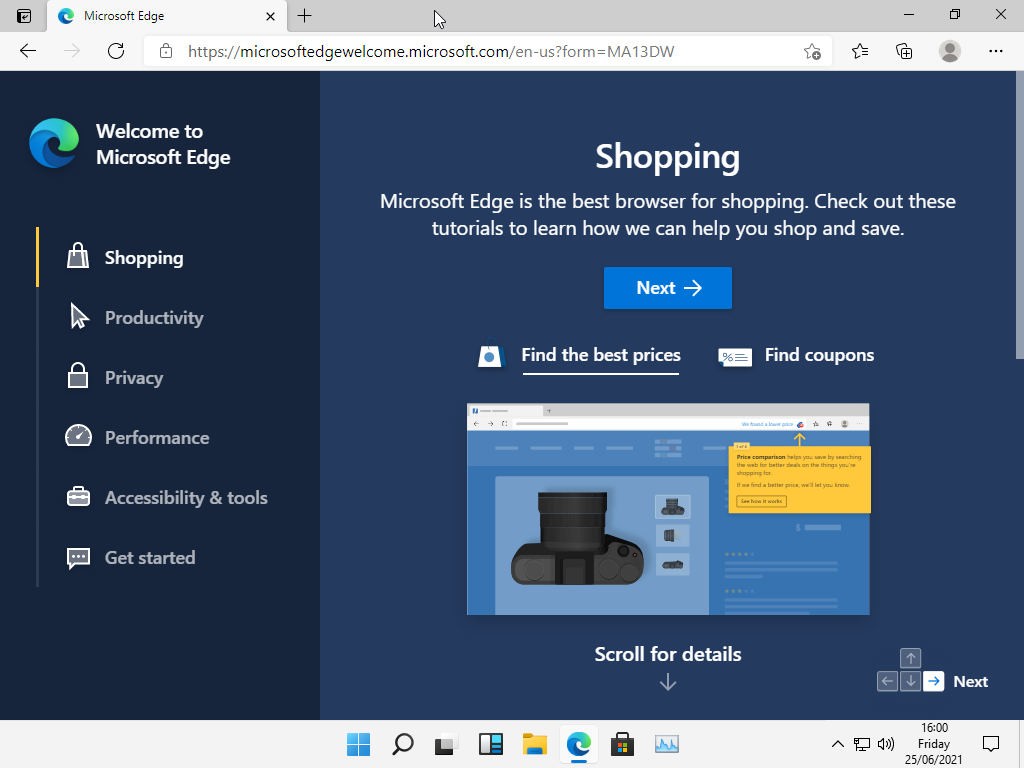Click the back navigation arrow
The image size is (1024, 768).
[x=28, y=51]
